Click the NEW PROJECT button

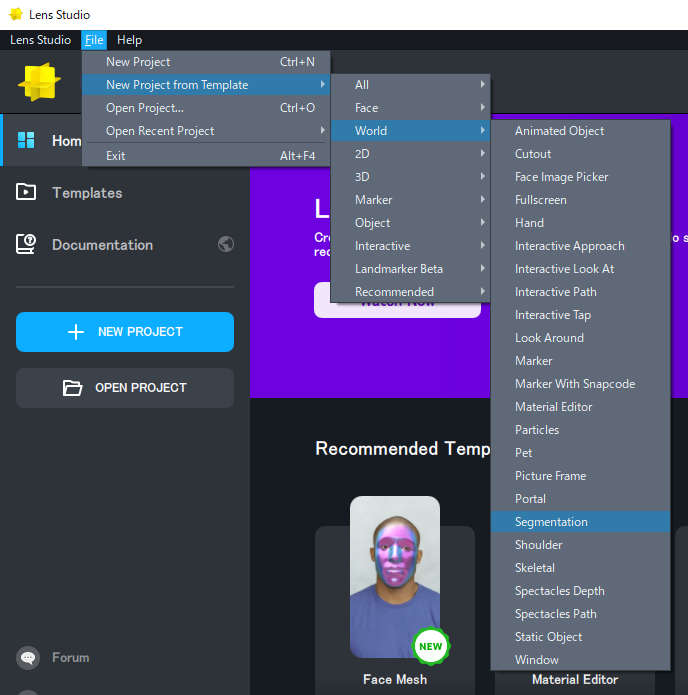125,332
